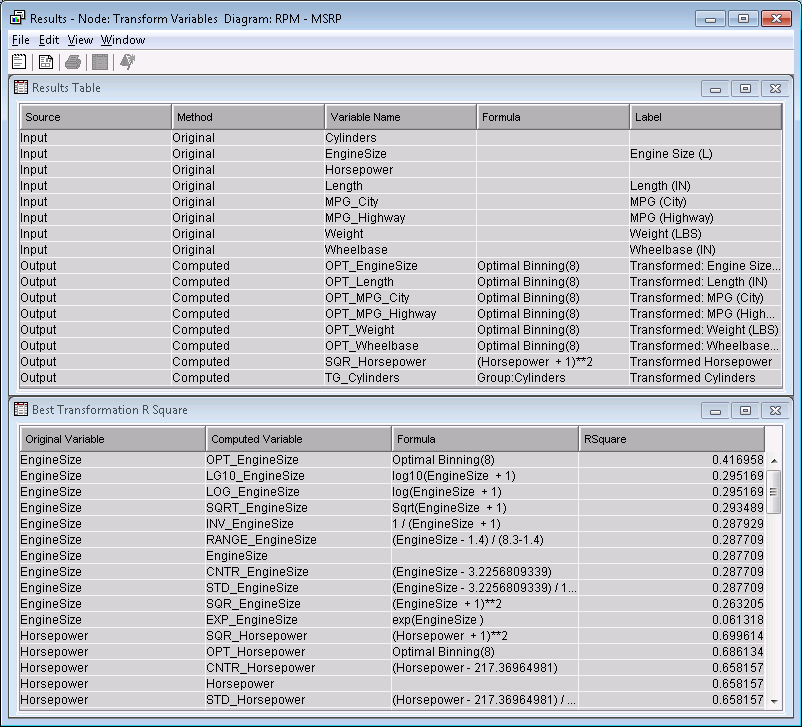Click the Variable Name column header
Screen dimensions: 802x727
398,117
